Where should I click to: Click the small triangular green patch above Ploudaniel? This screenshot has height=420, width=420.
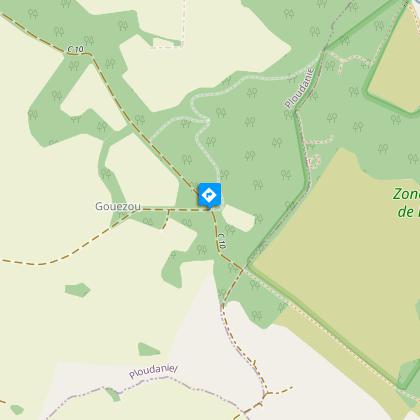148,350
